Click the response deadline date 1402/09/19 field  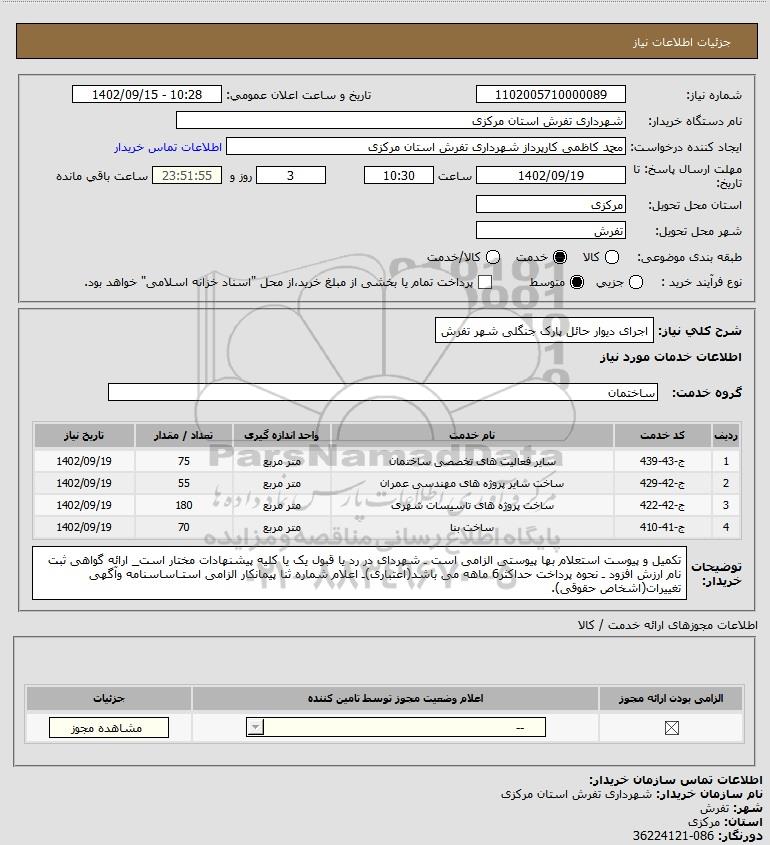coord(551,176)
